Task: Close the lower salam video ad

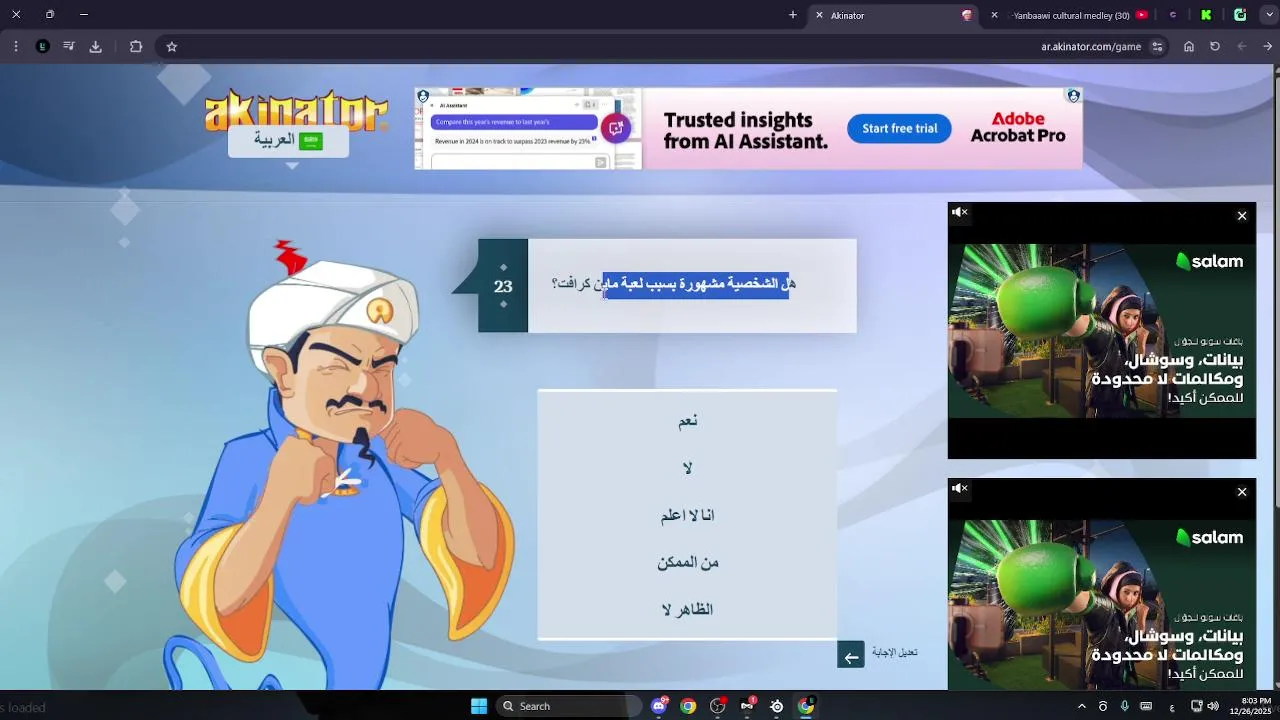Action: pyautogui.click(x=1242, y=492)
